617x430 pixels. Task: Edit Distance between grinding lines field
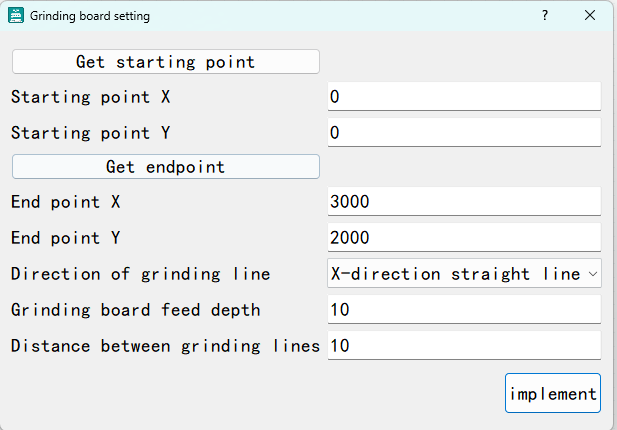click(464, 346)
